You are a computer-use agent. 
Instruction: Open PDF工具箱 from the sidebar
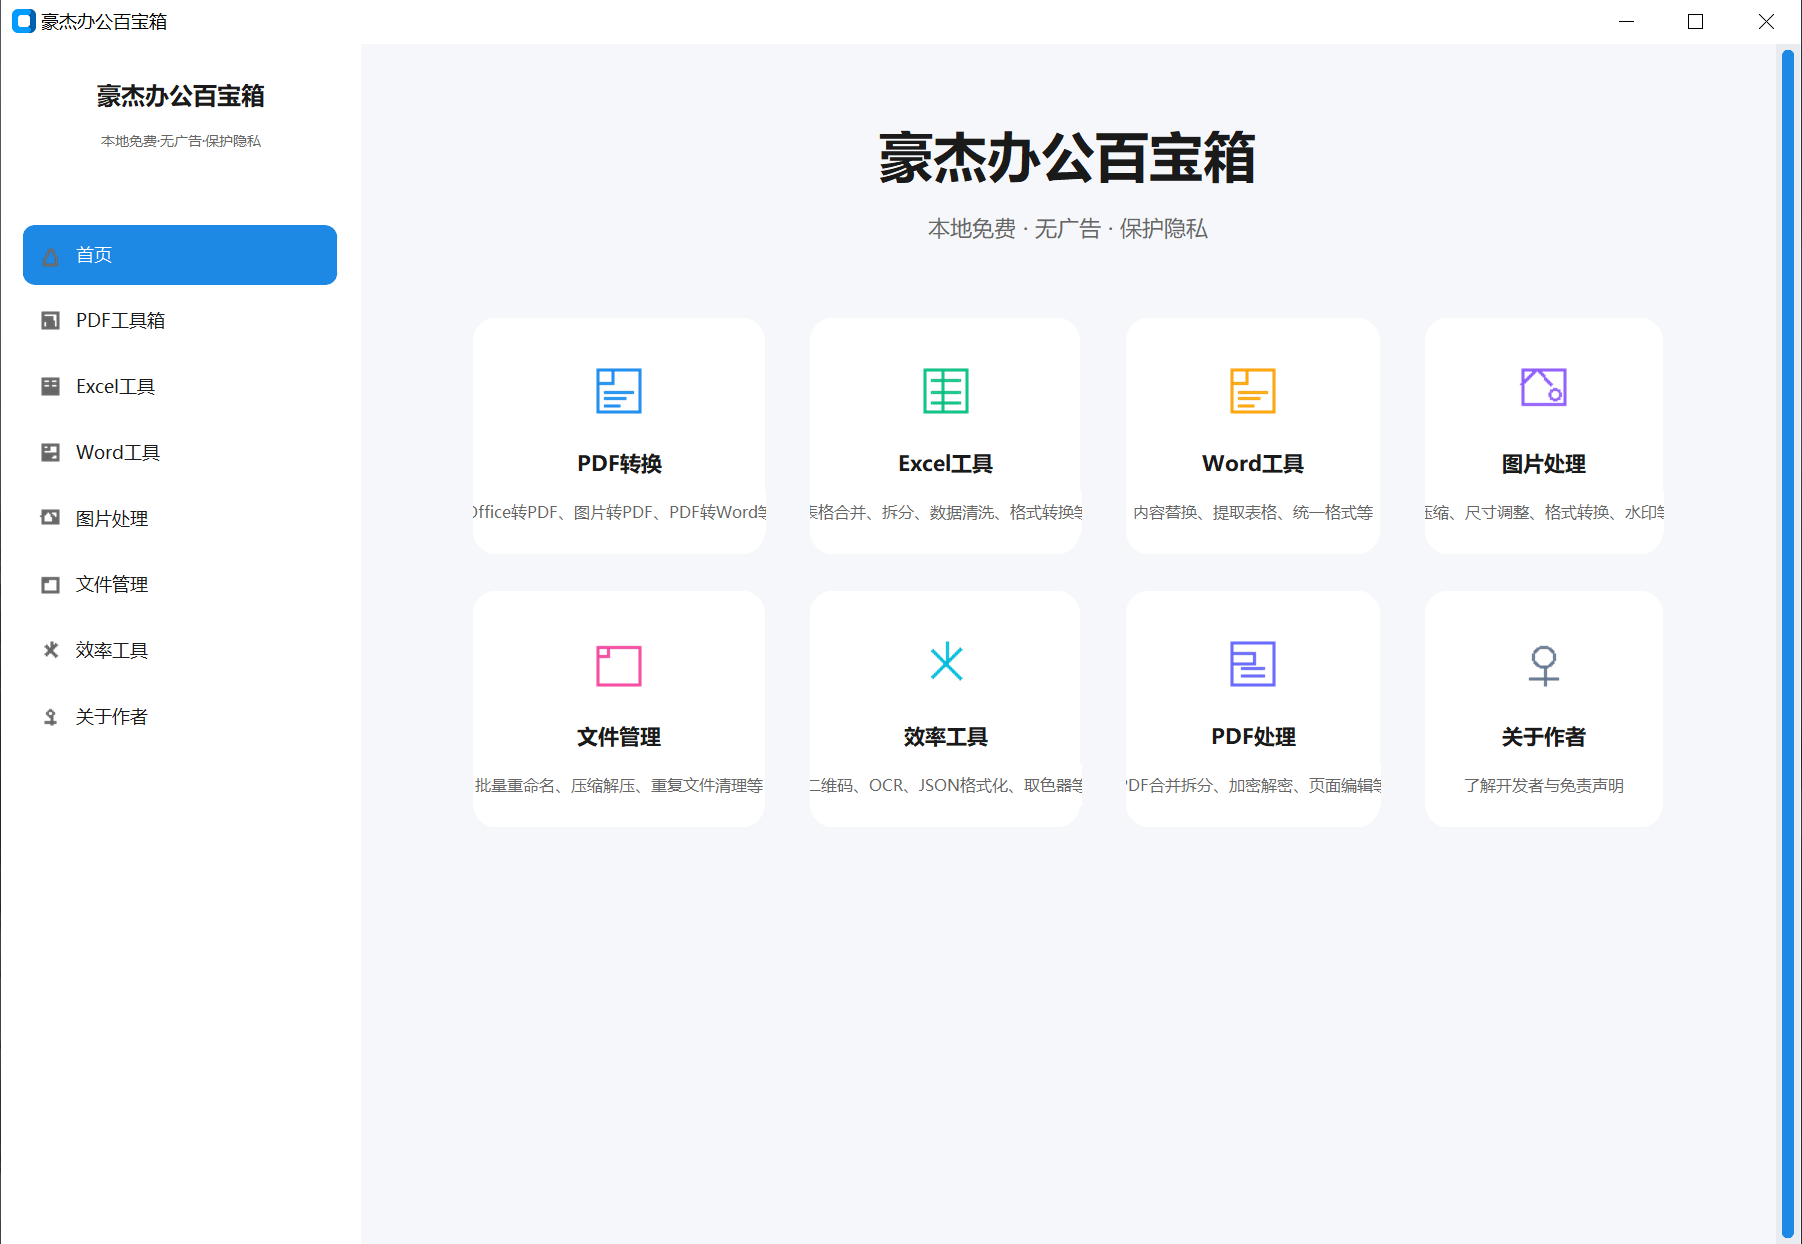point(180,321)
